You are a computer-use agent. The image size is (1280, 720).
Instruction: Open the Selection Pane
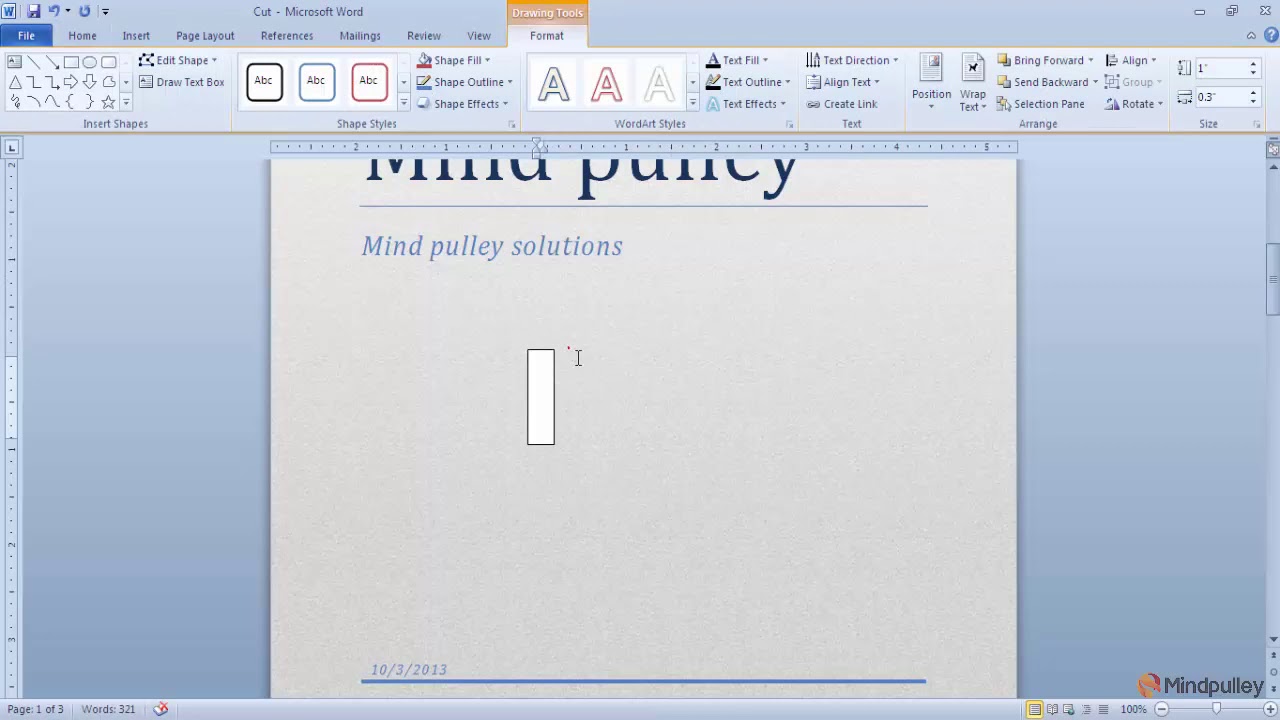pyautogui.click(x=1040, y=104)
